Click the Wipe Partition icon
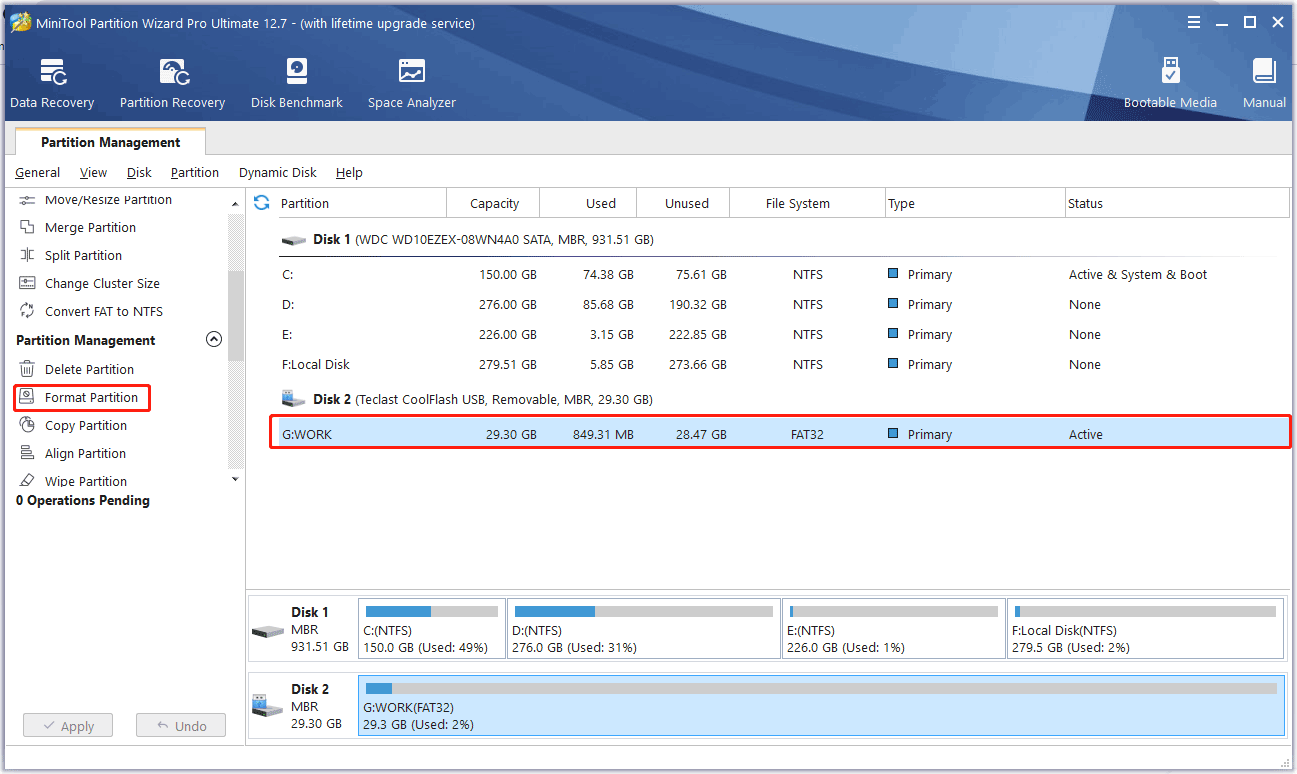 tap(27, 481)
